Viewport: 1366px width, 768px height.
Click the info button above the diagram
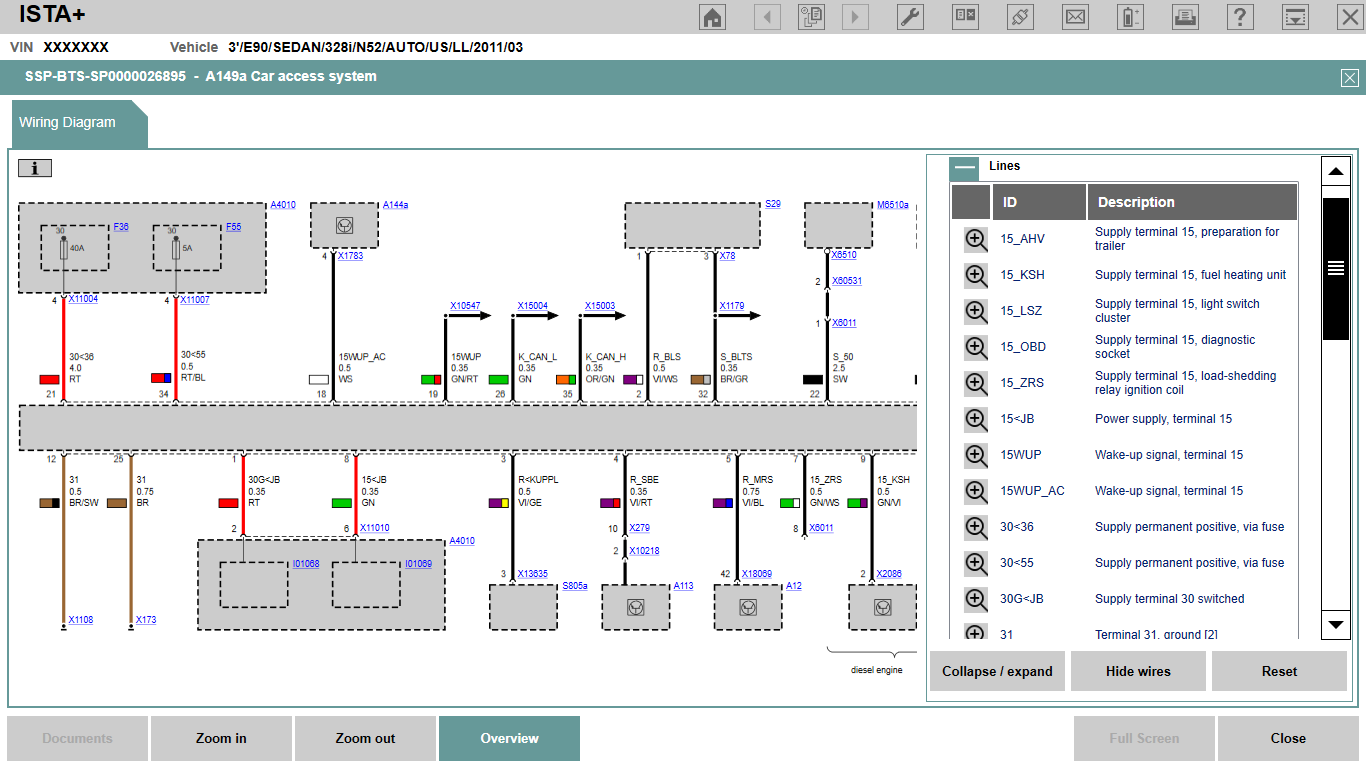(35, 168)
